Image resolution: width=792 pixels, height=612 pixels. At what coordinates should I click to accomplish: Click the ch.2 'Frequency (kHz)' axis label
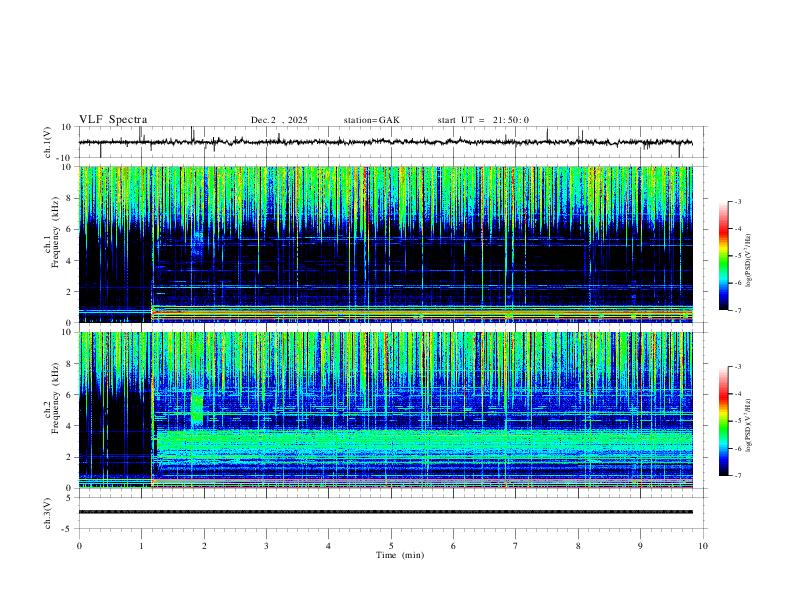pyautogui.click(x=55, y=397)
